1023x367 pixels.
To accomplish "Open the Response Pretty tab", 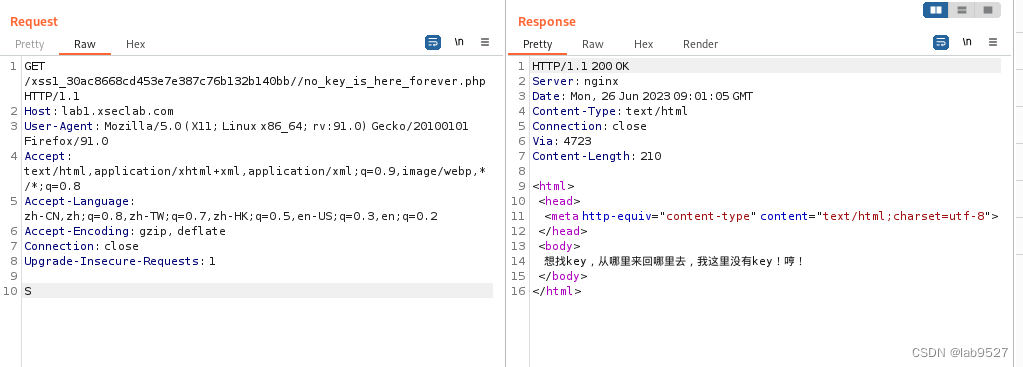I will click(x=538, y=44).
